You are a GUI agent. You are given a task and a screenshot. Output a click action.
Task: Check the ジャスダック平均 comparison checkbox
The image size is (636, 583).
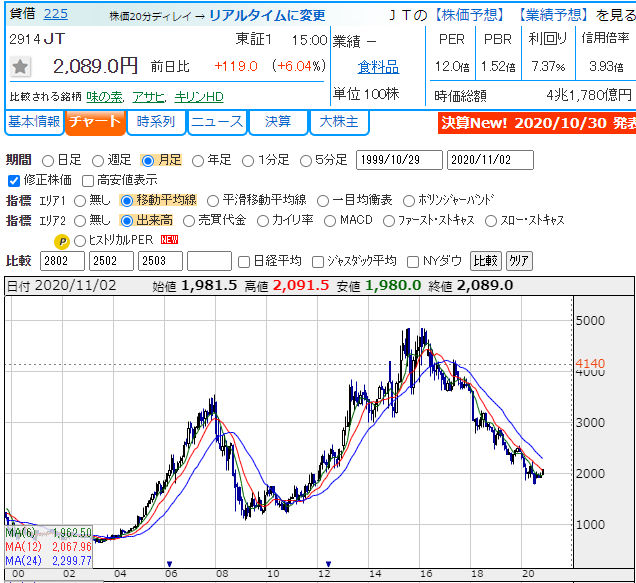(x=318, y=262)
